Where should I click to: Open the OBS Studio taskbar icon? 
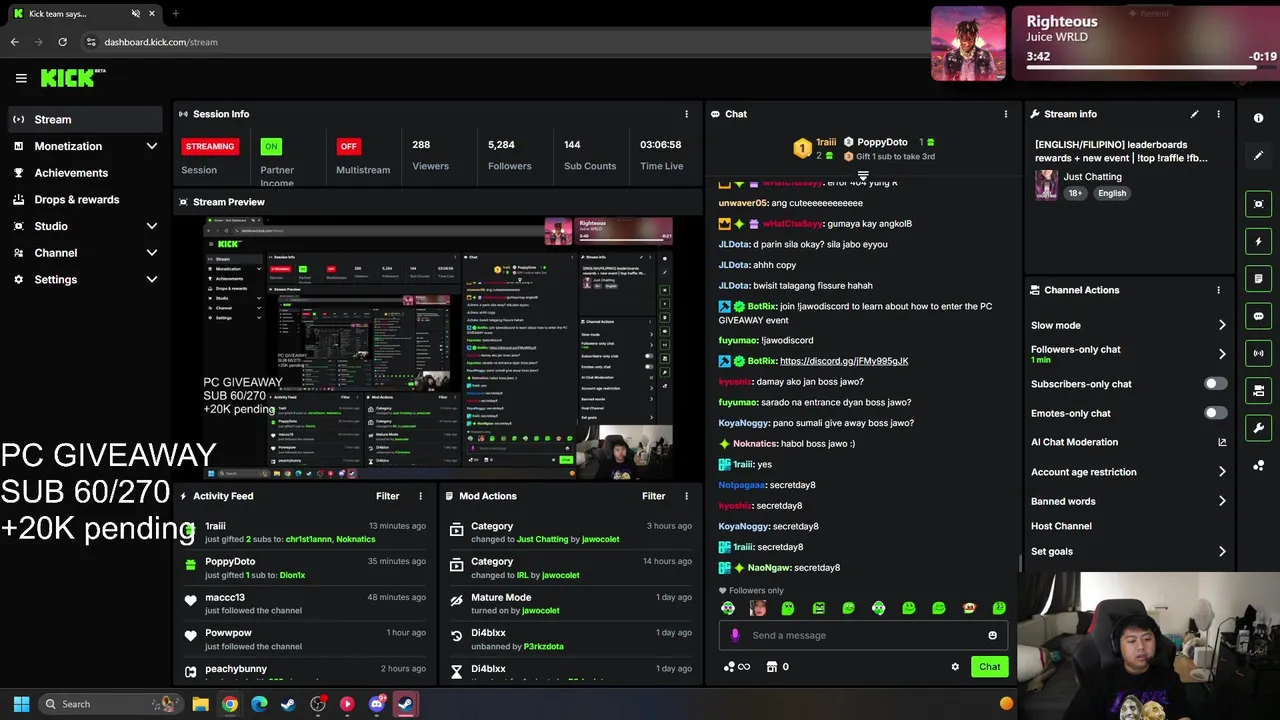(x=318, y=704)
